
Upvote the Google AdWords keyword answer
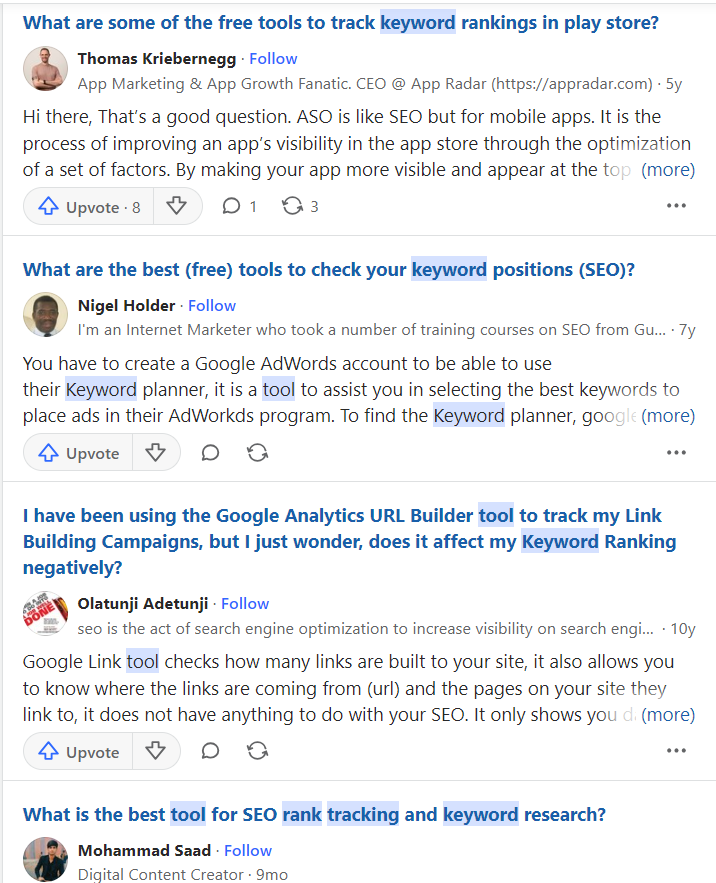(77, 452)
